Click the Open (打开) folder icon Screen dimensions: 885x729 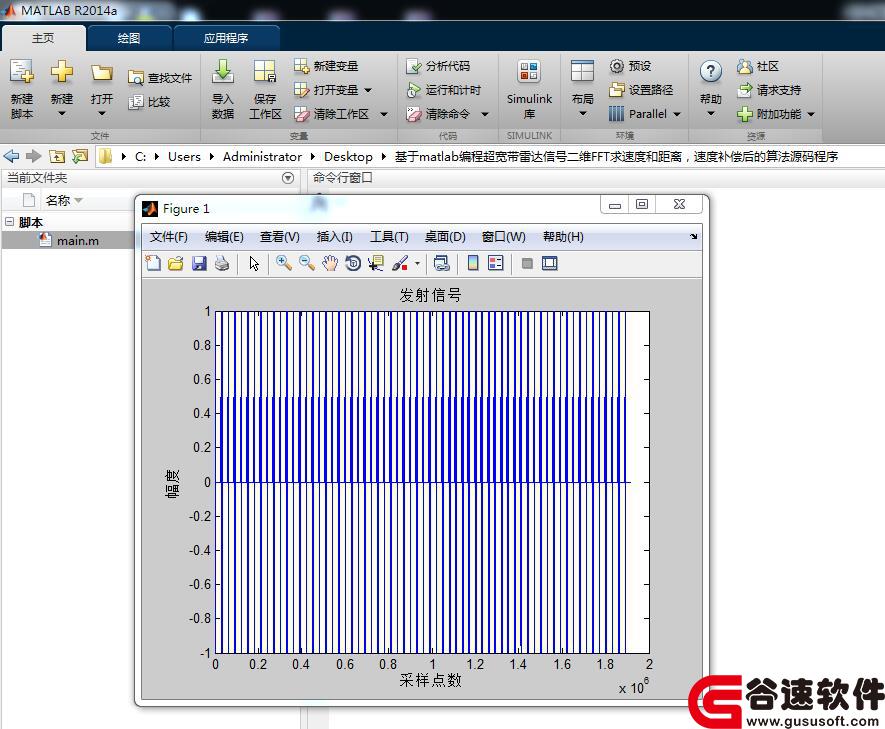coord(102,73)
